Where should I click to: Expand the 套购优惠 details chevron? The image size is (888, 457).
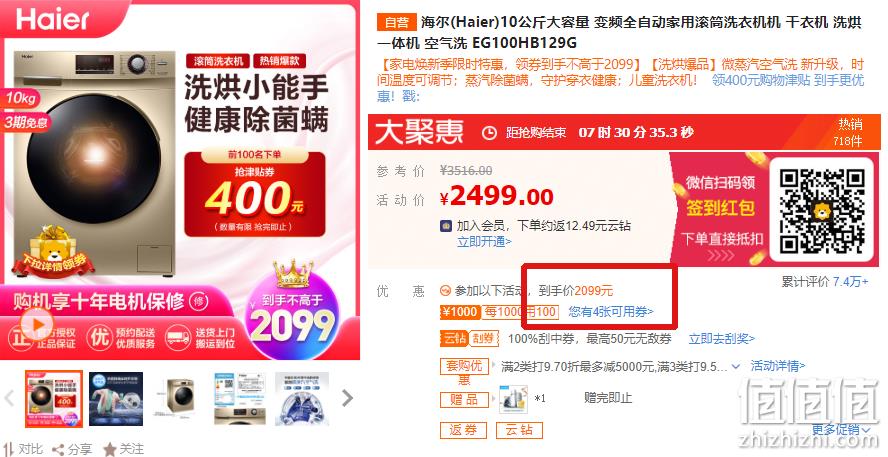click(x=735, y=366)
